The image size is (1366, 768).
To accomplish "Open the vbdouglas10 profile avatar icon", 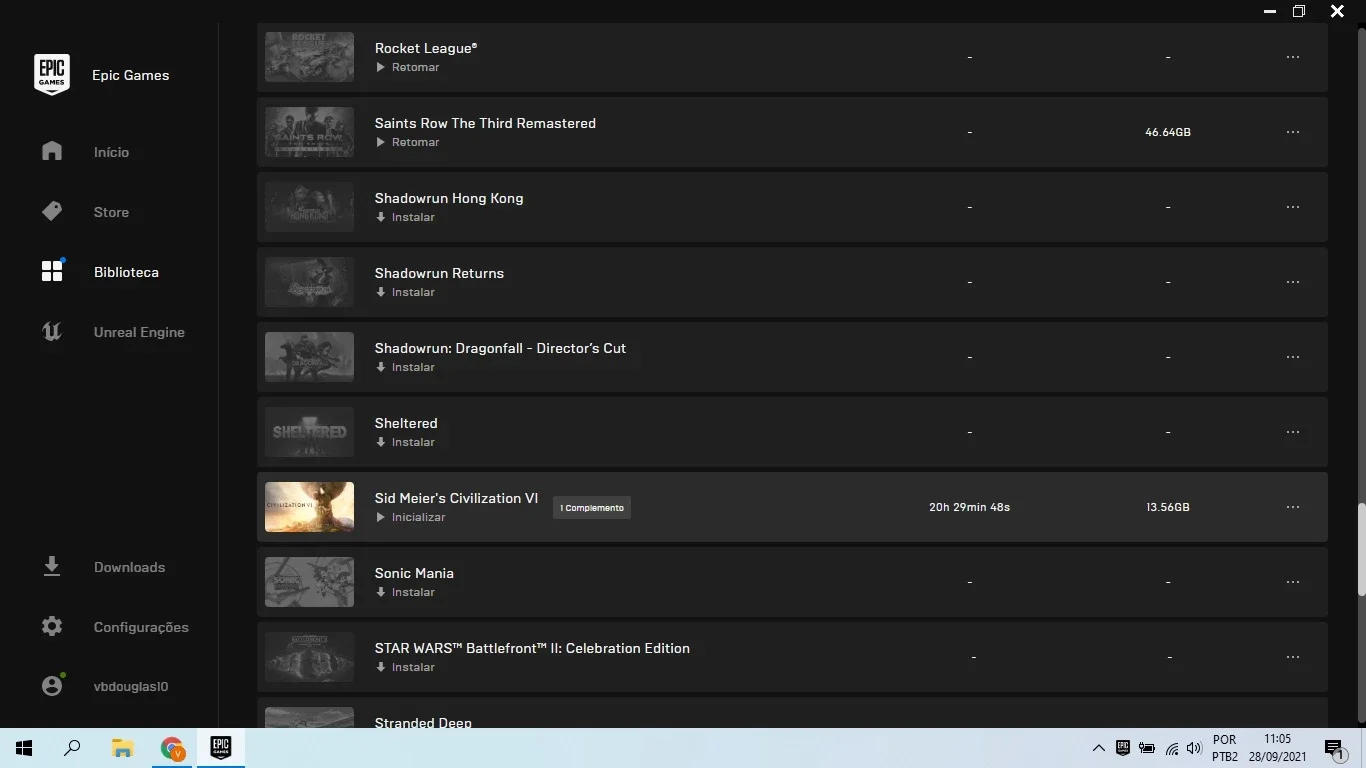I will pyautogui.click(x=52, y=686).
